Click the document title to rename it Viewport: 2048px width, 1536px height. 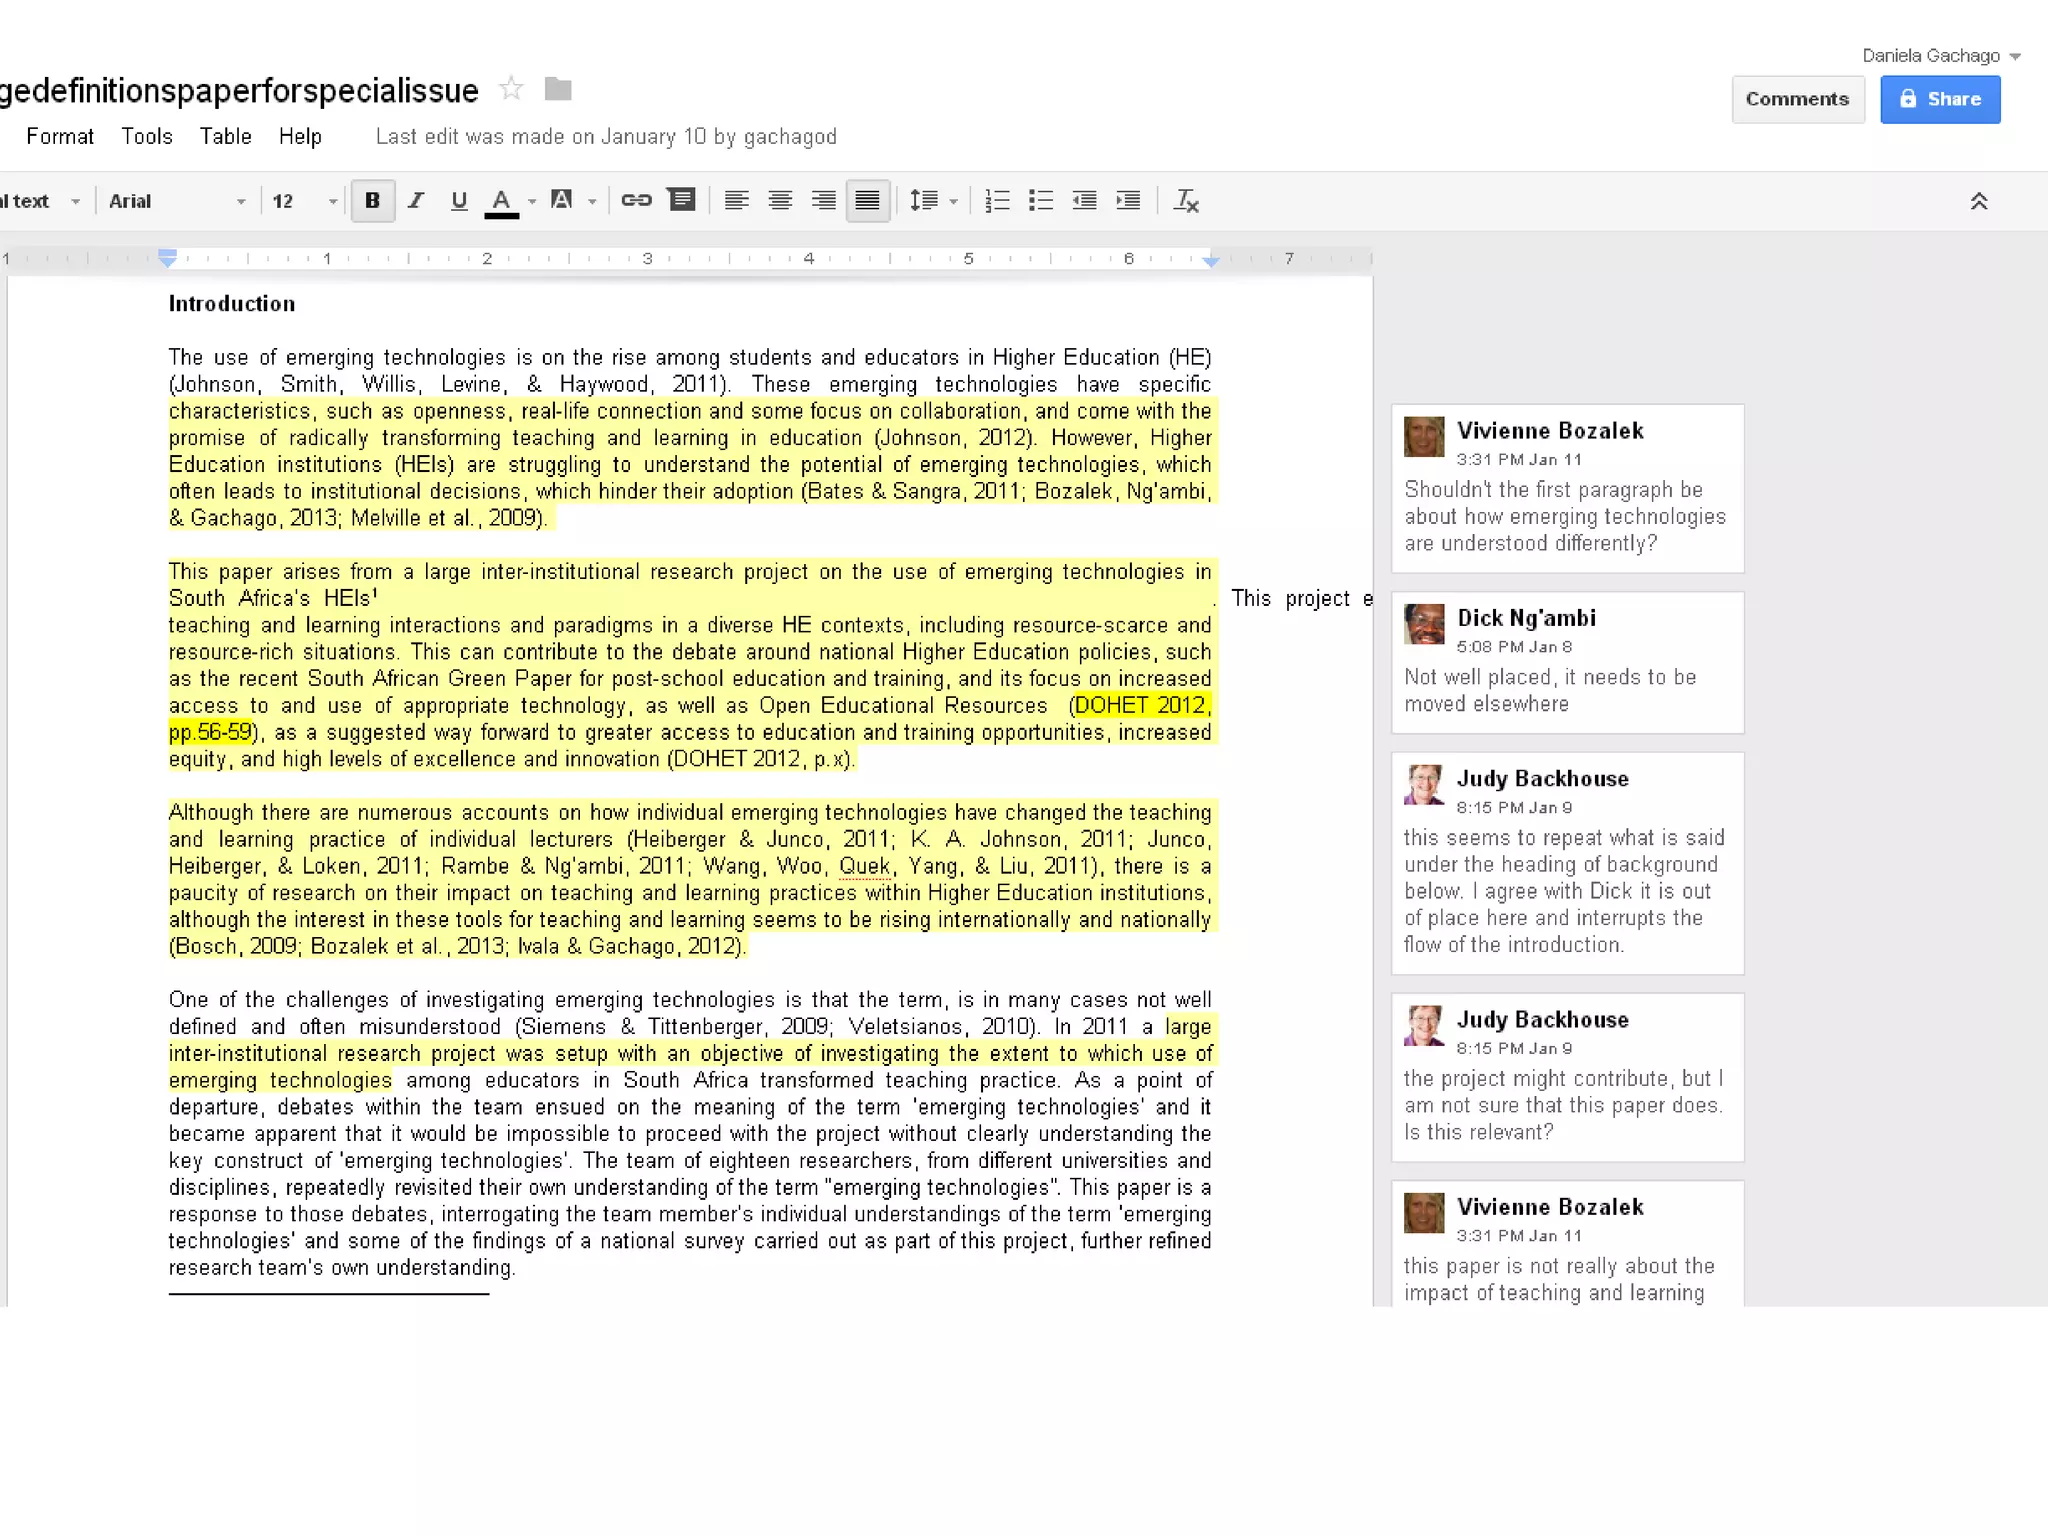coord(240,90)
